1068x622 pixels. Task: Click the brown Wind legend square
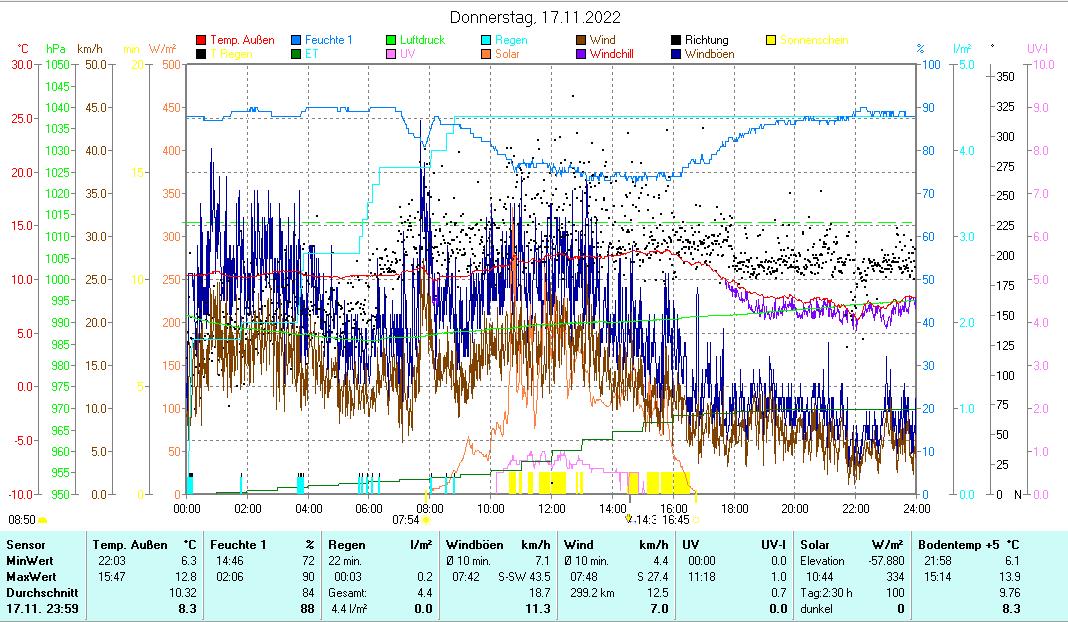click(582, 40)
